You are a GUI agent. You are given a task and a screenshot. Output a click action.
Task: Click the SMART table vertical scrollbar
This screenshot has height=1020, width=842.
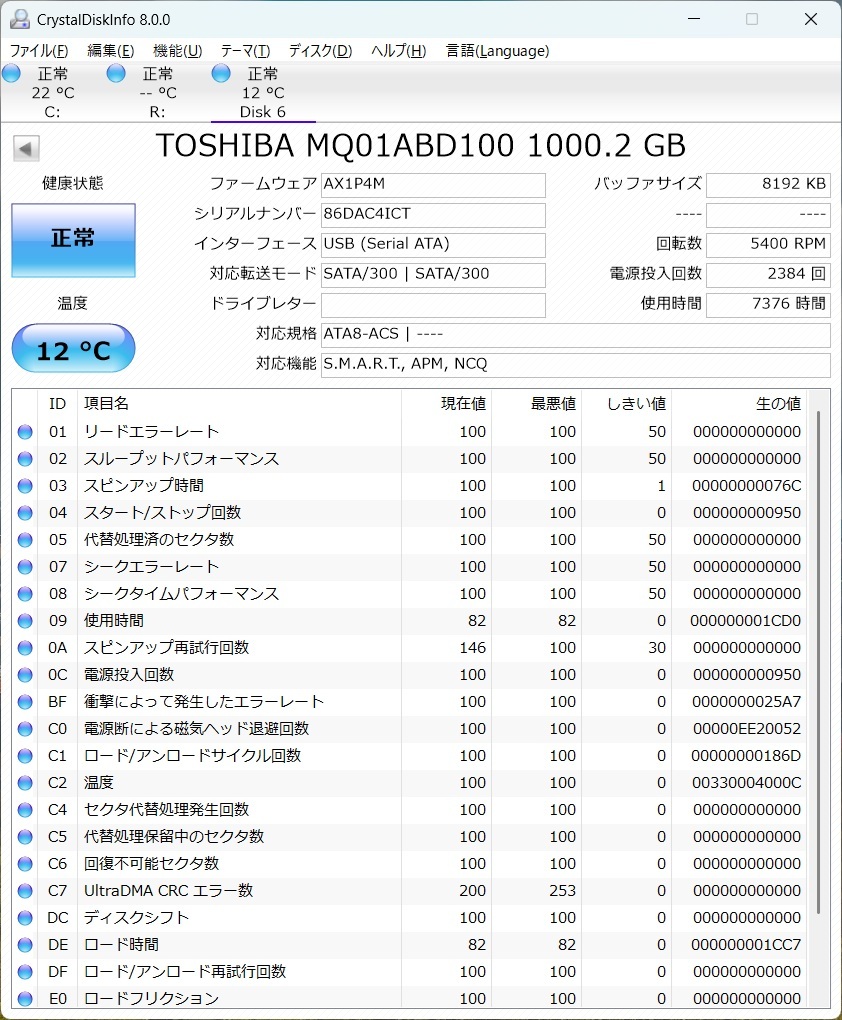click(819, 662)
